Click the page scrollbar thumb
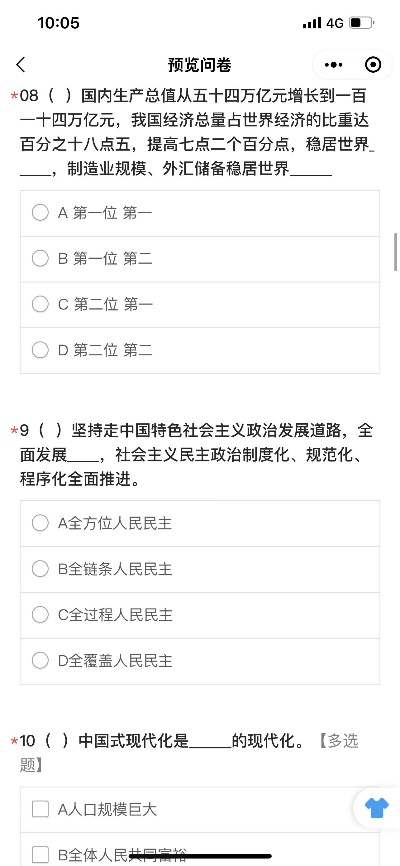Viewport: 400px width, 866px height. pyautogui.click(x=396, y=252)
